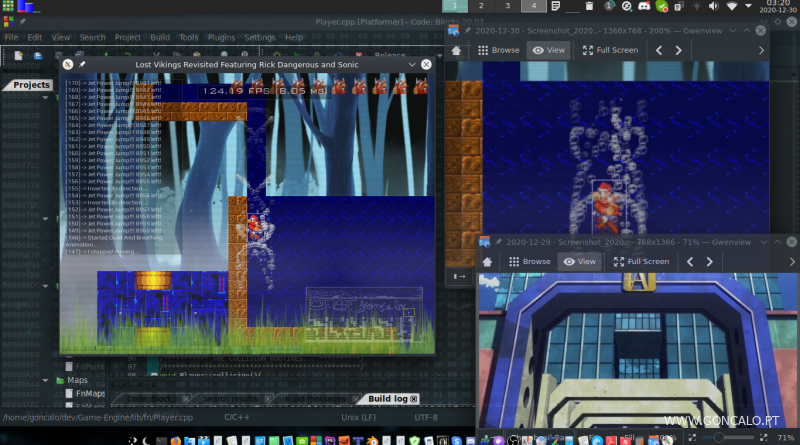This screenshot has height=445, width=800.
Task: Open Code::Blocks Tools menu
Action: [x=188, y=37]
